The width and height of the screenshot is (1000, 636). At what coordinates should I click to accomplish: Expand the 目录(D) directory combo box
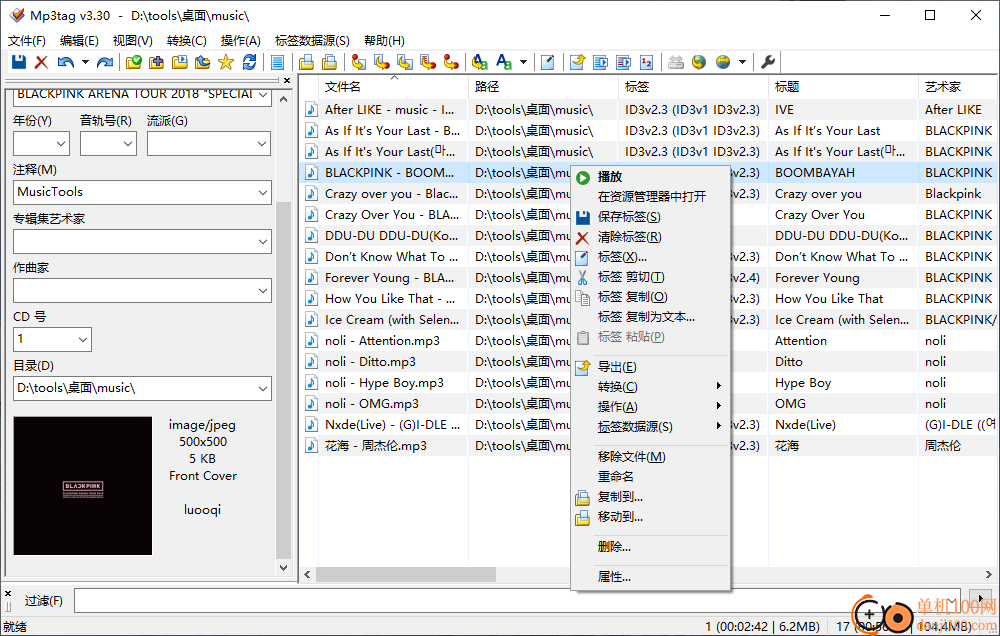[x=263, y=388]
